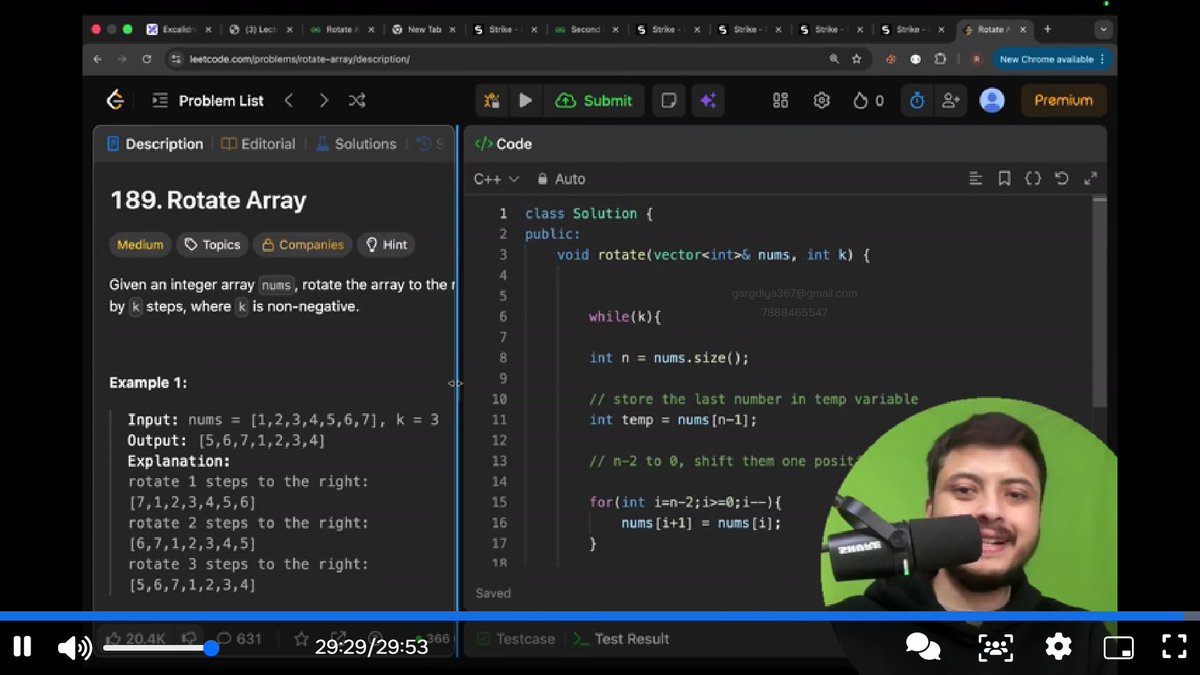Open the chat bubbles icon in player
This screenshot has height=675, width=1200.
pos(922,646)
